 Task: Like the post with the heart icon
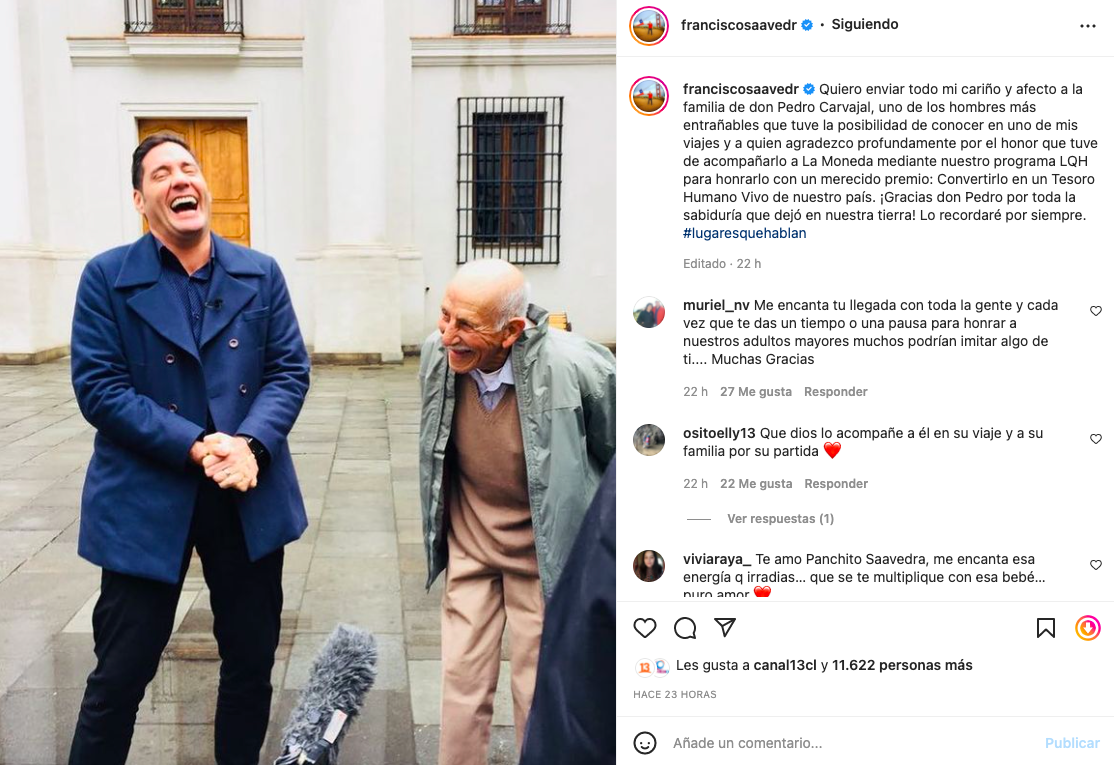pos(644,628)
